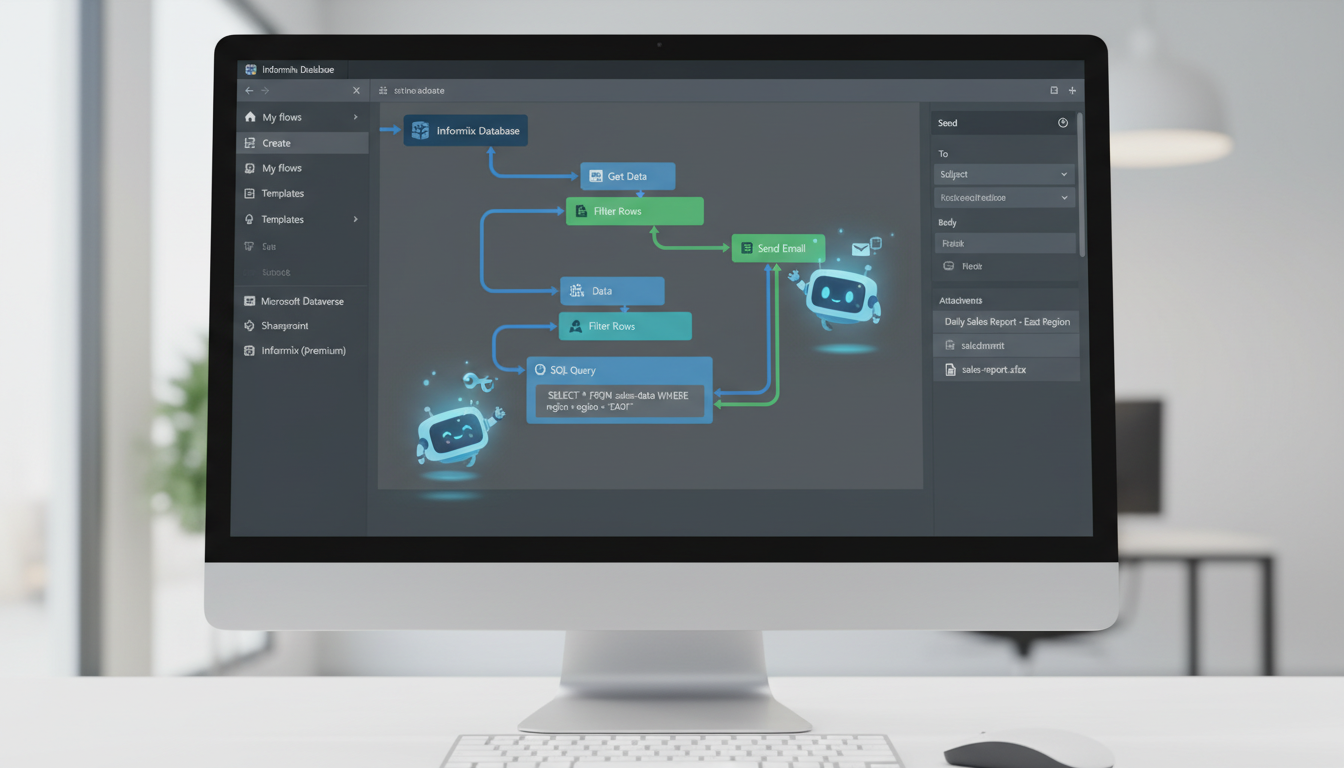1344x768 pixels.
Task: Click the SQL query text field
Action: click(x=618, y=401)
